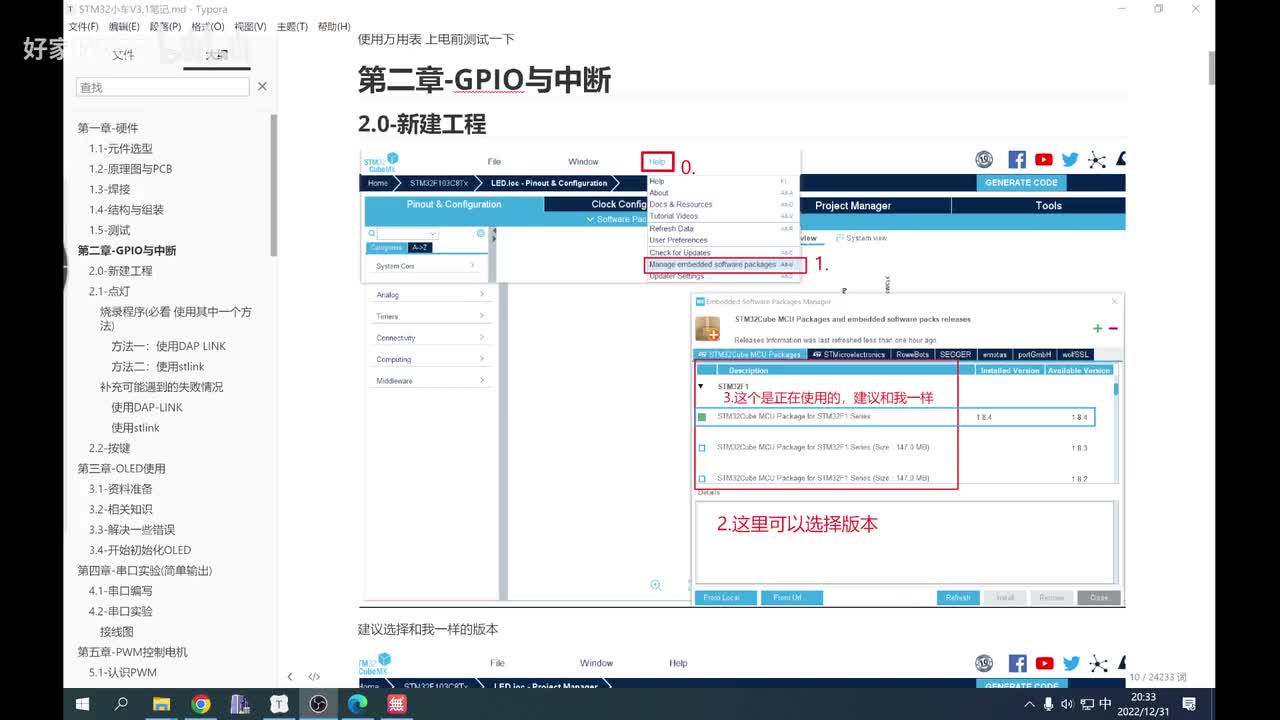Select 5.1-认识PWM outline entry

[123, 673]
